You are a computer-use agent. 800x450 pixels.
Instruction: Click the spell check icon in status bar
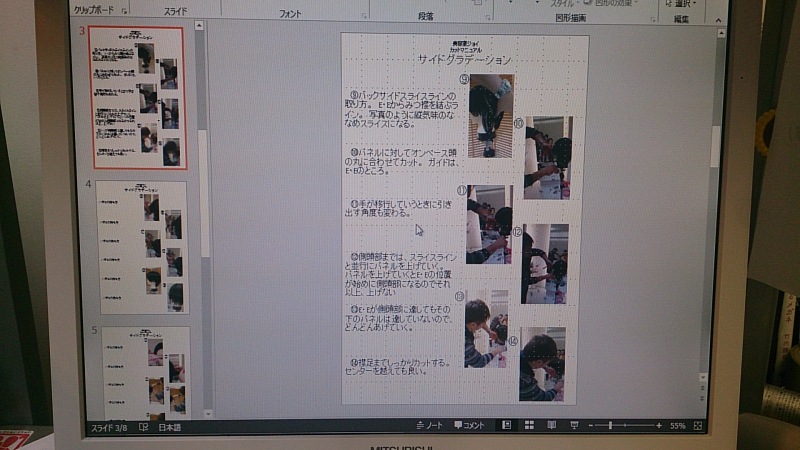coord(143,427)
